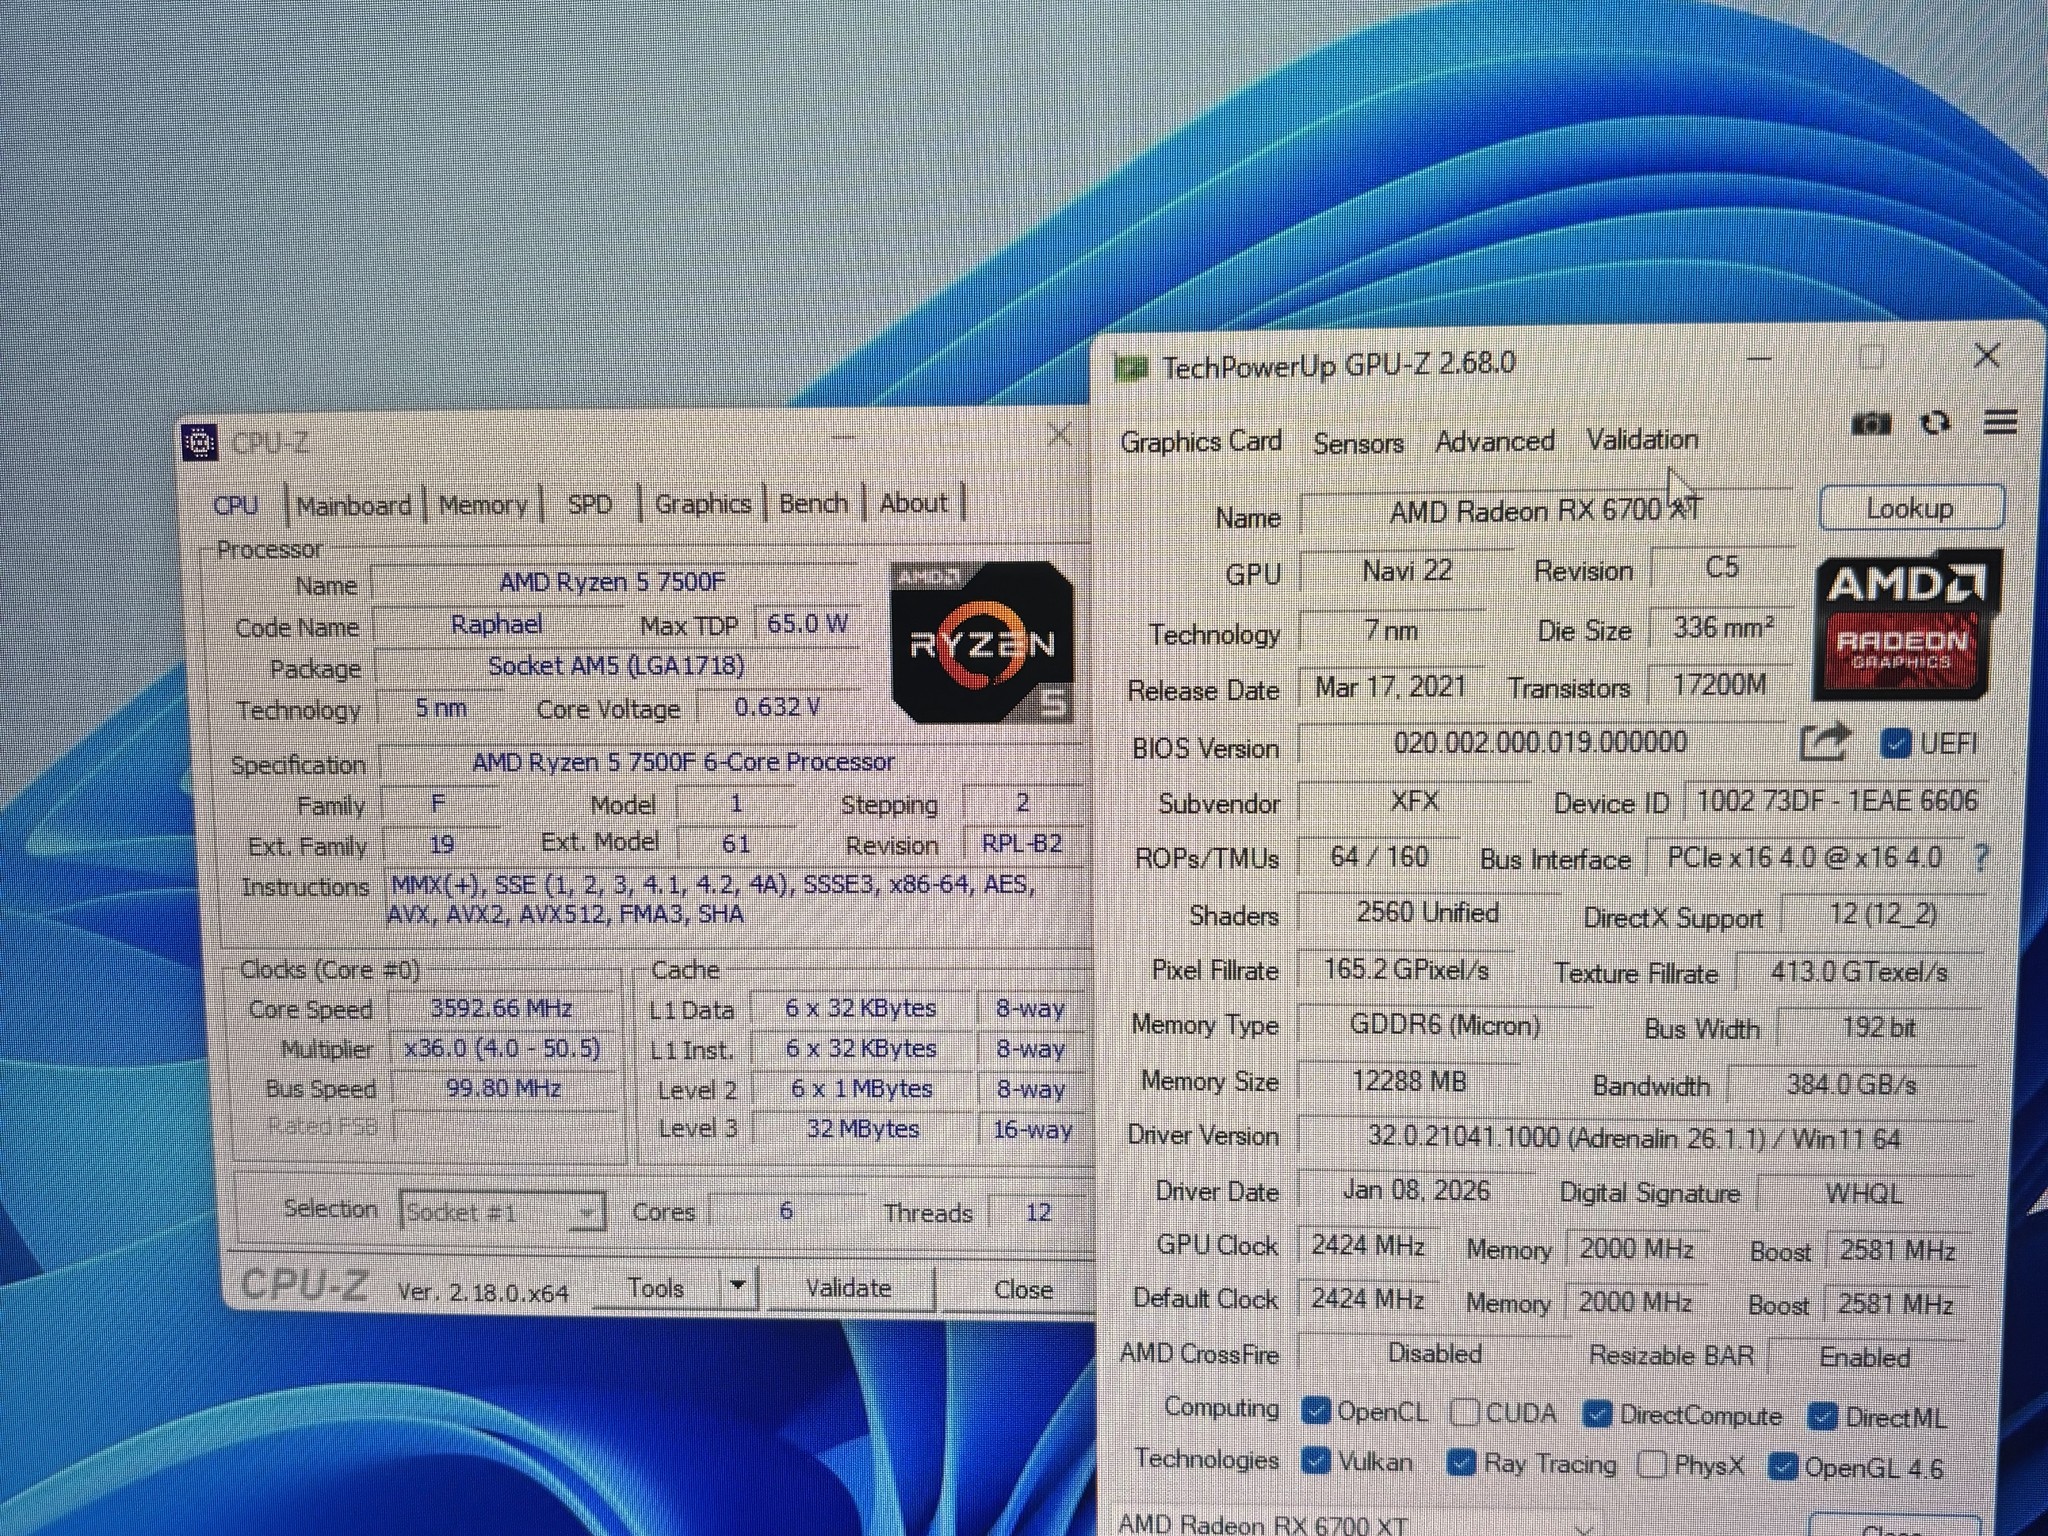This screenshot has width=2048, height=1536.
Task: Toggle the PhysX checkbox
Action: 1652,1465
